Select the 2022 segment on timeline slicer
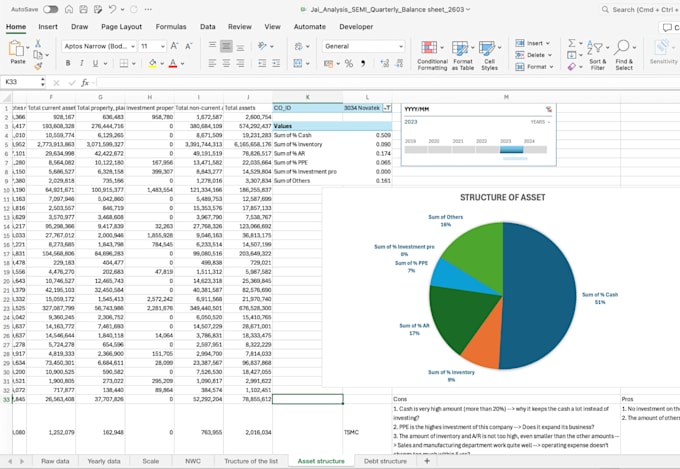The image size is (680, 469). point(487,150)
